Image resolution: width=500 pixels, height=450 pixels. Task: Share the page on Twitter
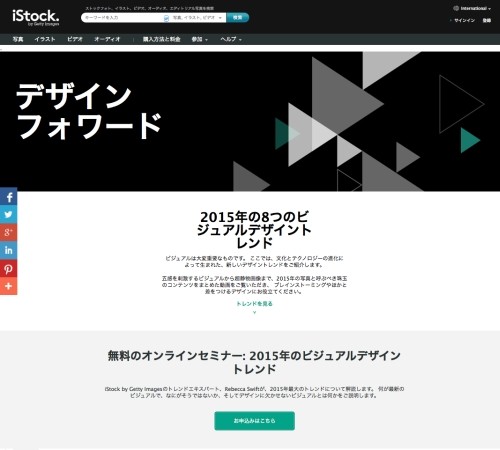coord(8,214)
